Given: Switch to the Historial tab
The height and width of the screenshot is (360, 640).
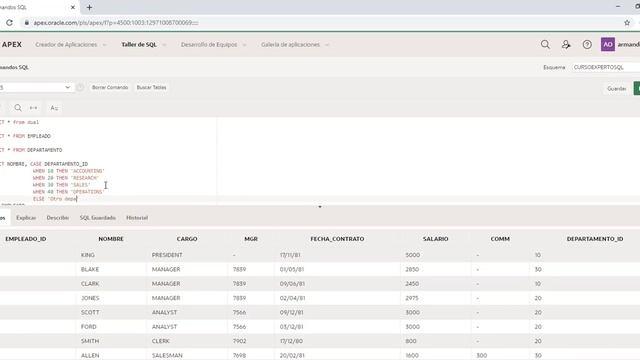Looking at the screenshot, I should pos(137,218).
